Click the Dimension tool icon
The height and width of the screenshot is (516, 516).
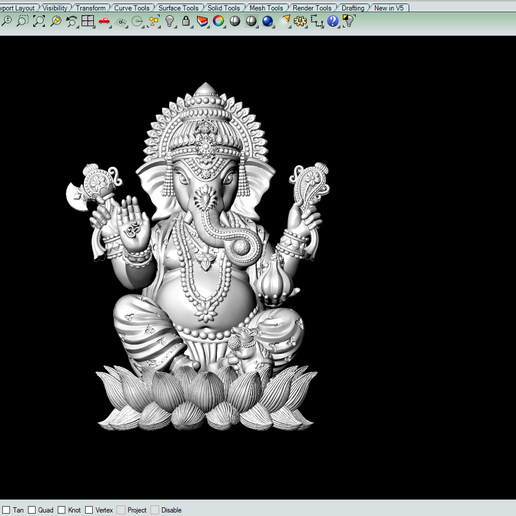317,21
